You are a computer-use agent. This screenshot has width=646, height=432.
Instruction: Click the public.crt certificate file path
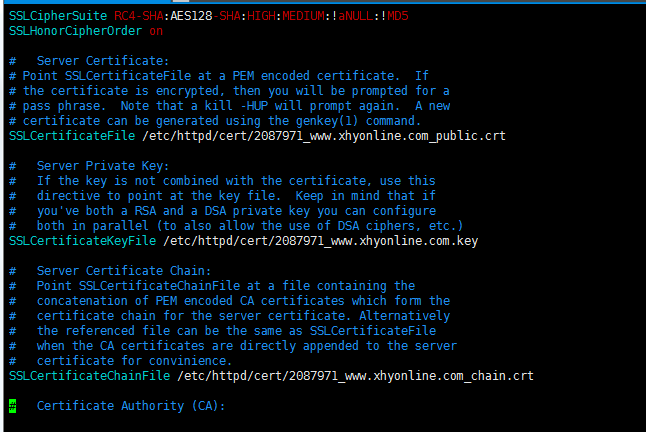[324, 136]
